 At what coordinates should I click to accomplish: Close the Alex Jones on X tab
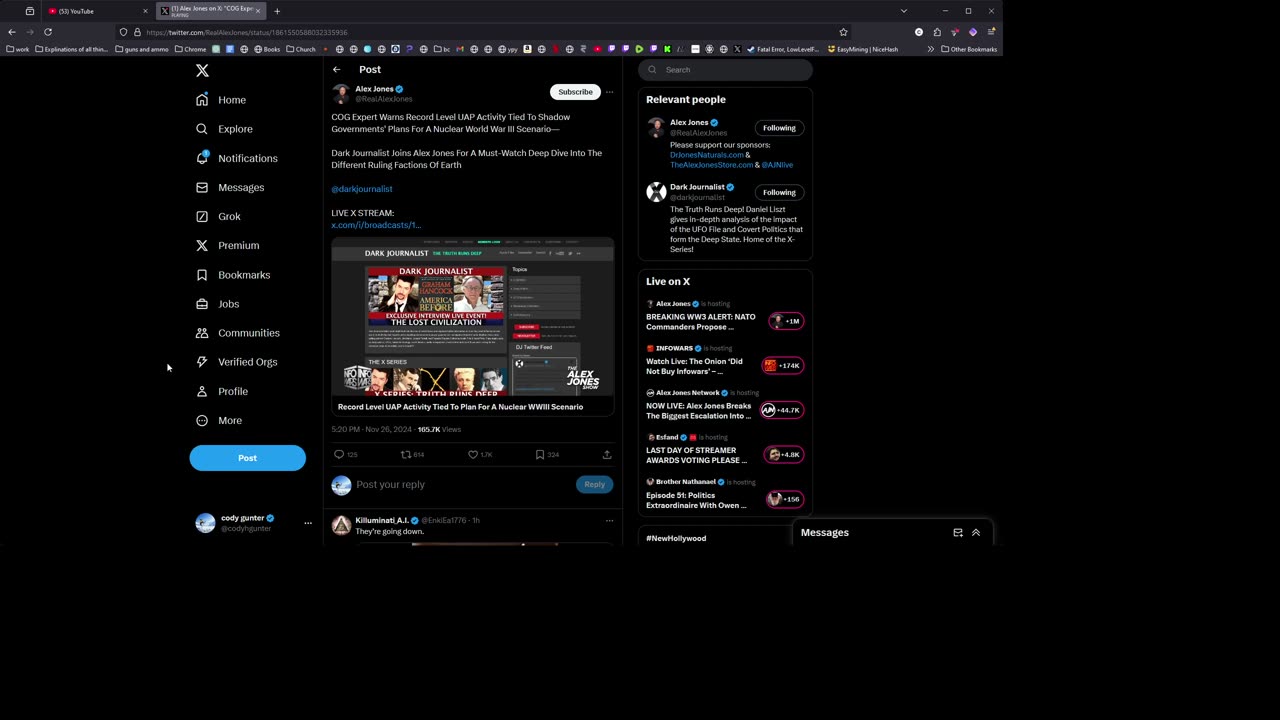click(258, 11)
